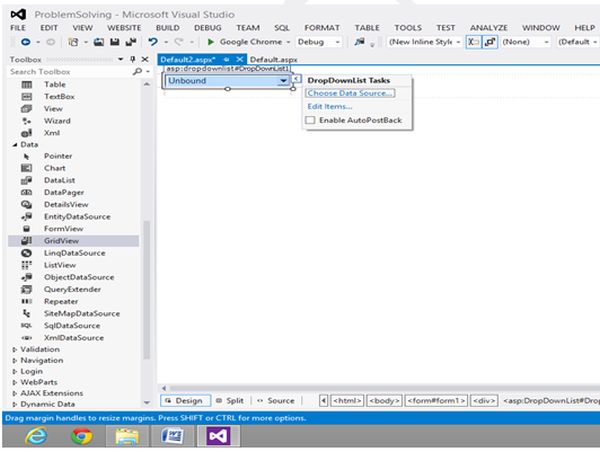This screenshot has height=452, width=600.
Task: Open the DEBUG menu
Action: pyautogui.click(x=208, y=28)
